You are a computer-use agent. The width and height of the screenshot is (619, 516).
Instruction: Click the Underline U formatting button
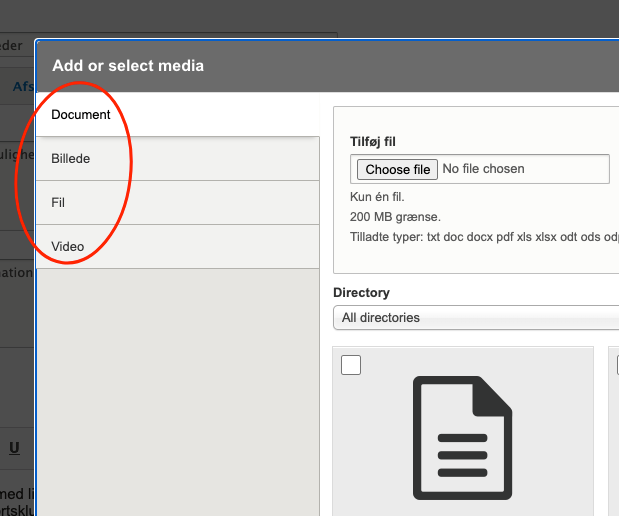(x=14, y=448)
